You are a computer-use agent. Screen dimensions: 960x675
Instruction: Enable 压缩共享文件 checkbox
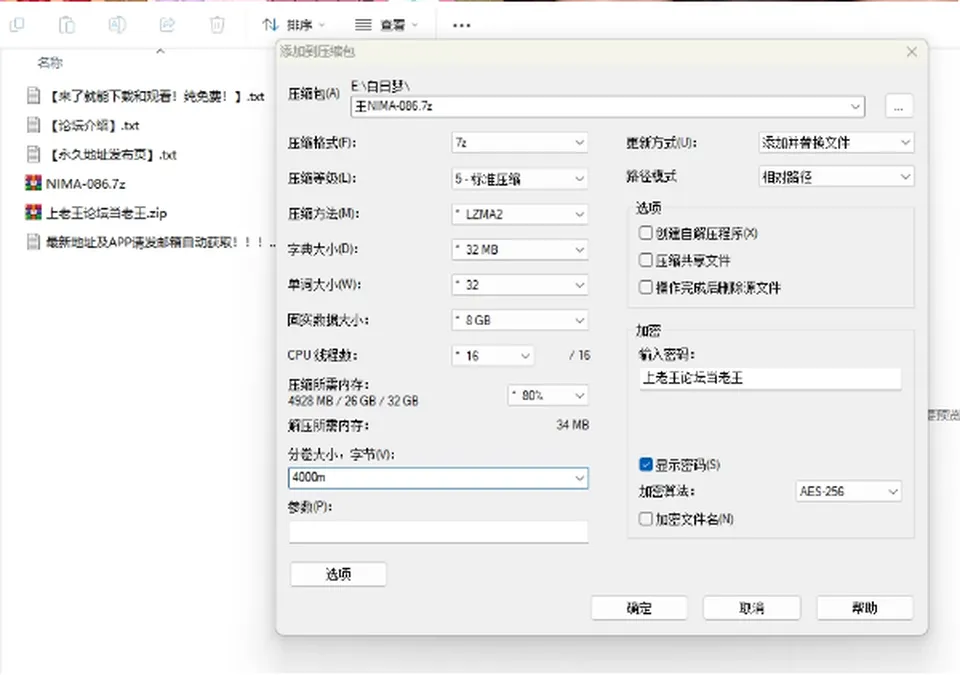click(x=645, y=260)
